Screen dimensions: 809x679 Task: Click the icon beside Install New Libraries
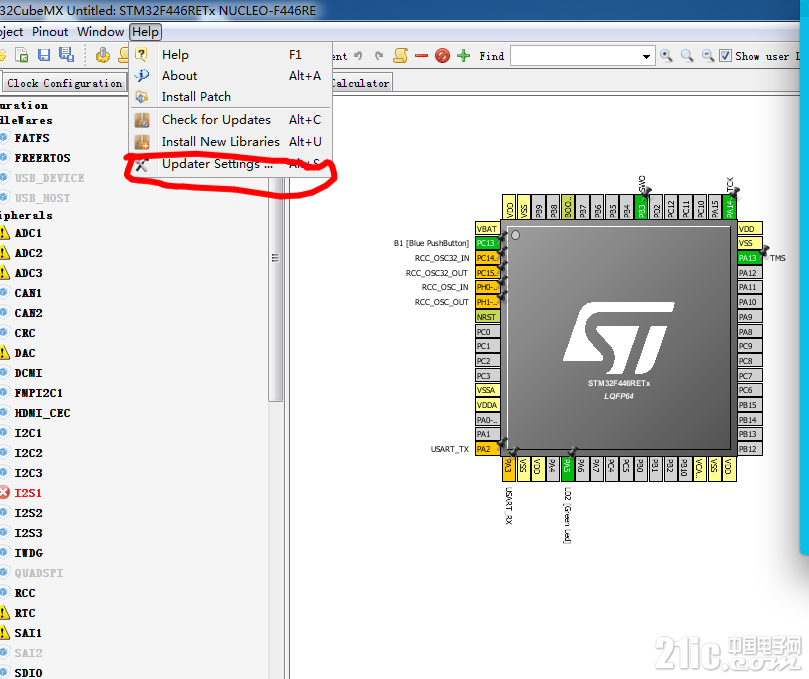pos(142,142)
